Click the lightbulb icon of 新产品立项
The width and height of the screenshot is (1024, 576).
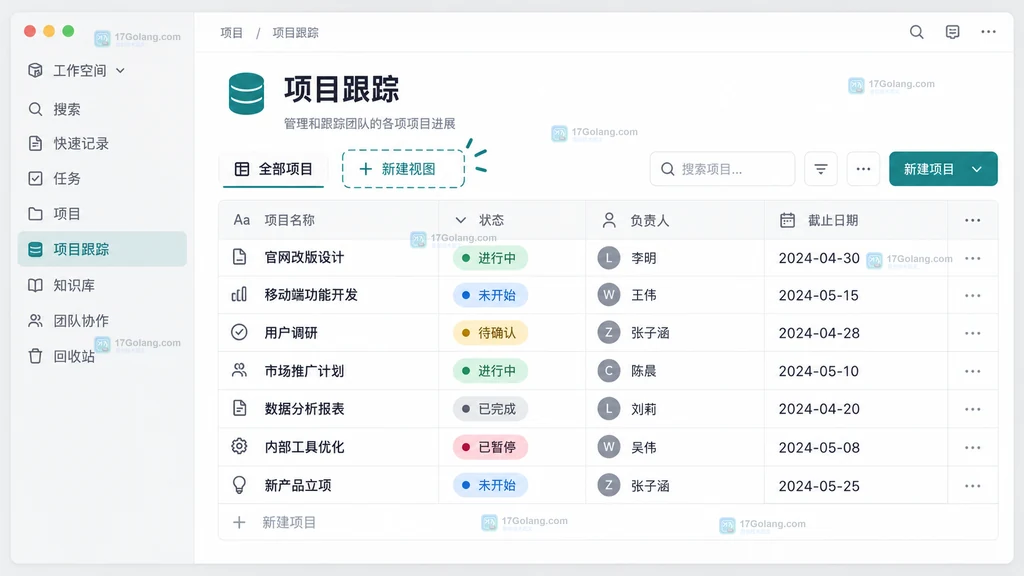(x=240, y=485)
